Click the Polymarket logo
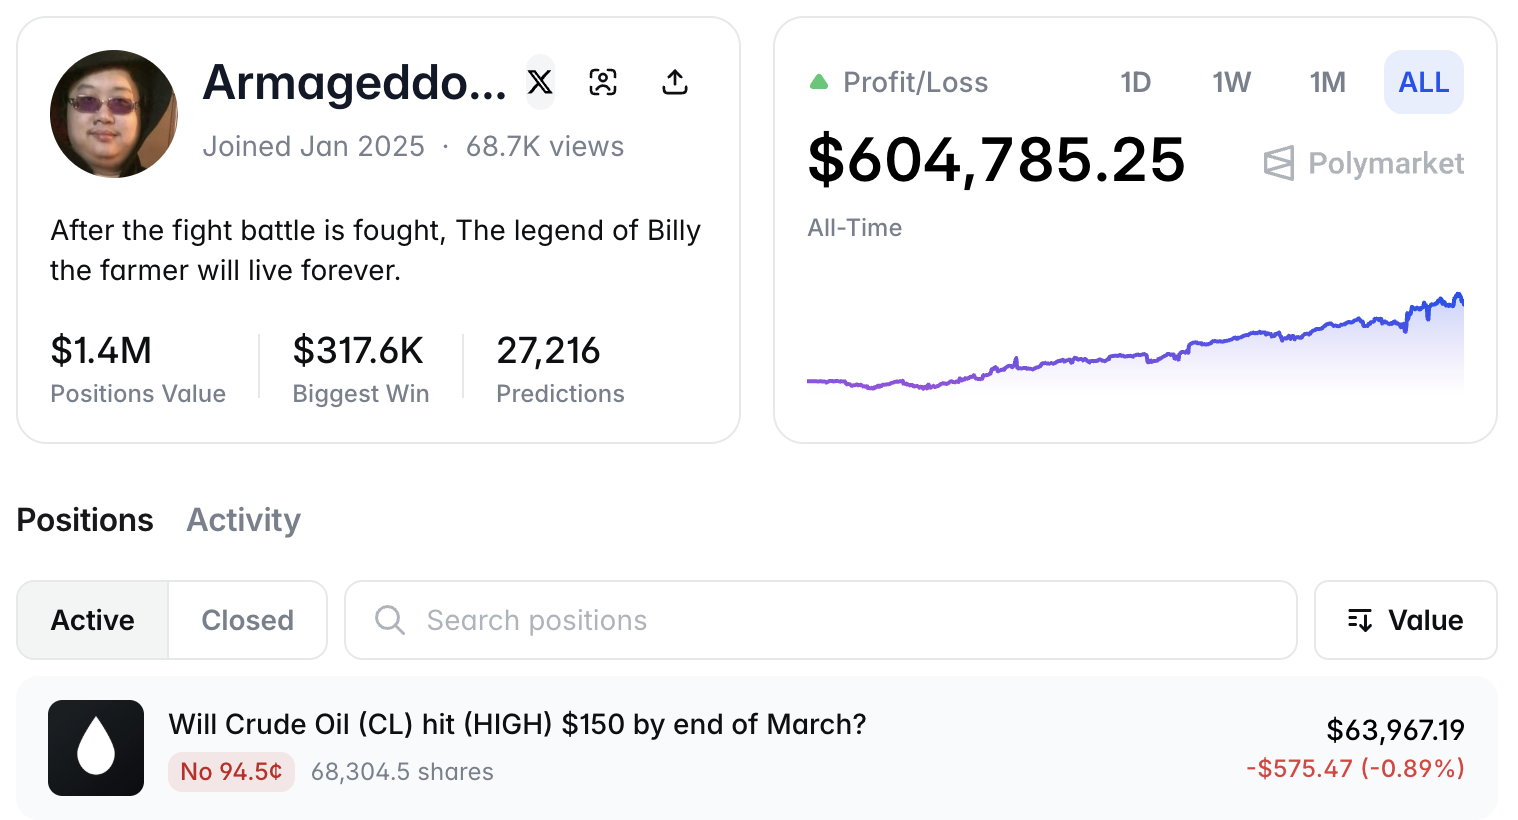This screenshot has width=1518, height=820. coord(1364,163)
